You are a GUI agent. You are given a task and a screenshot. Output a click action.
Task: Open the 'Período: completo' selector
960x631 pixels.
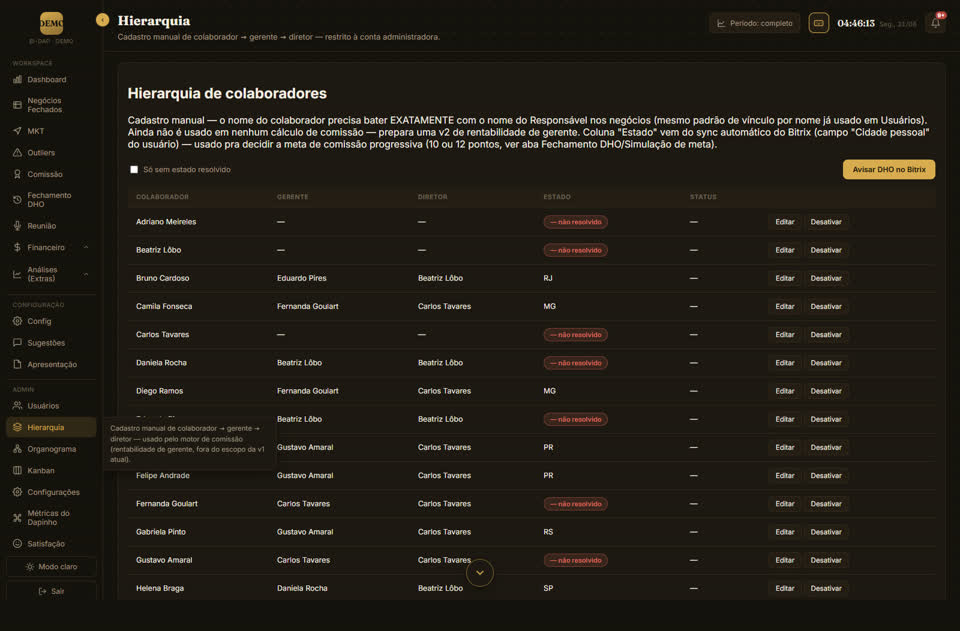tap(755, 23)
